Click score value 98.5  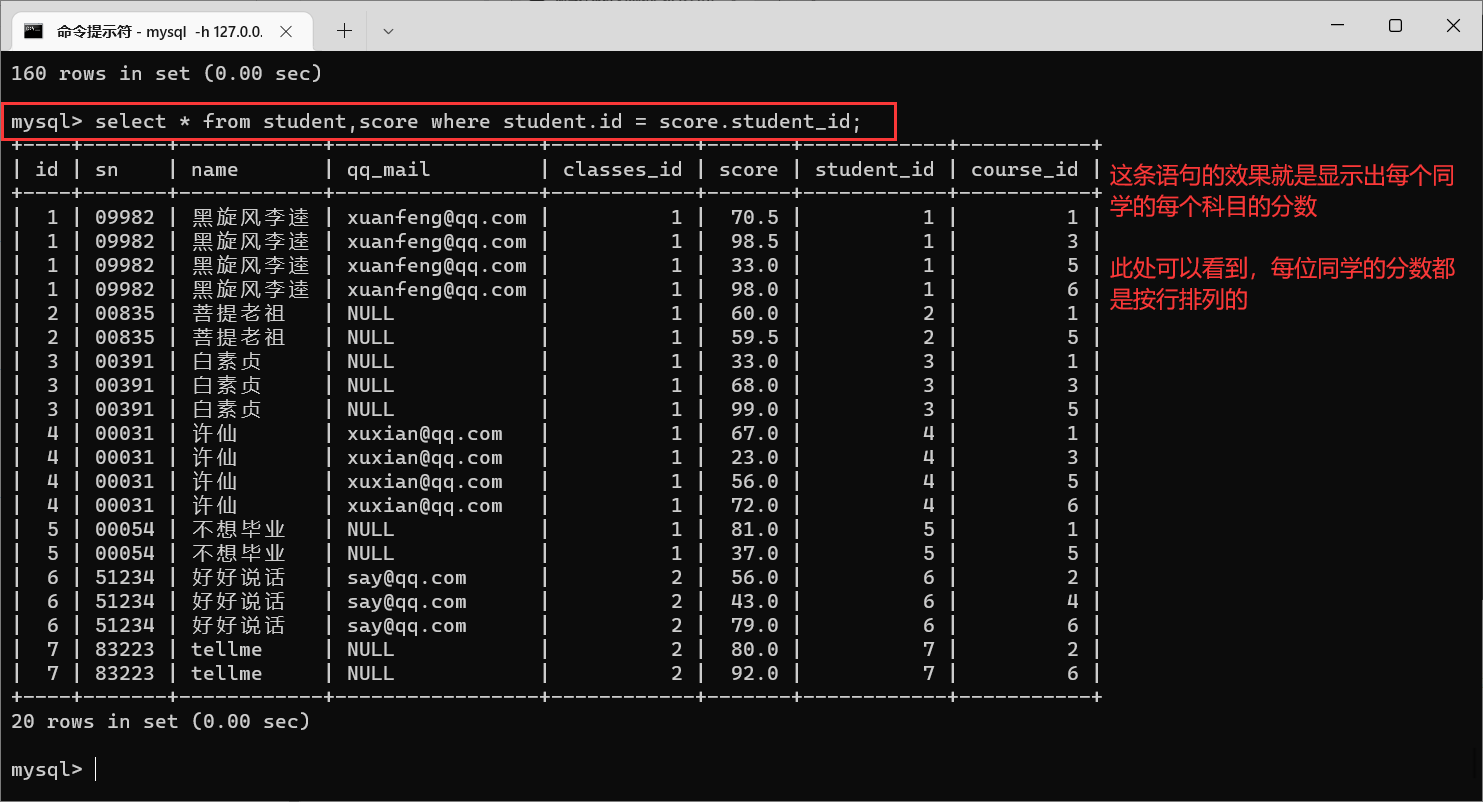click(754, 242)
